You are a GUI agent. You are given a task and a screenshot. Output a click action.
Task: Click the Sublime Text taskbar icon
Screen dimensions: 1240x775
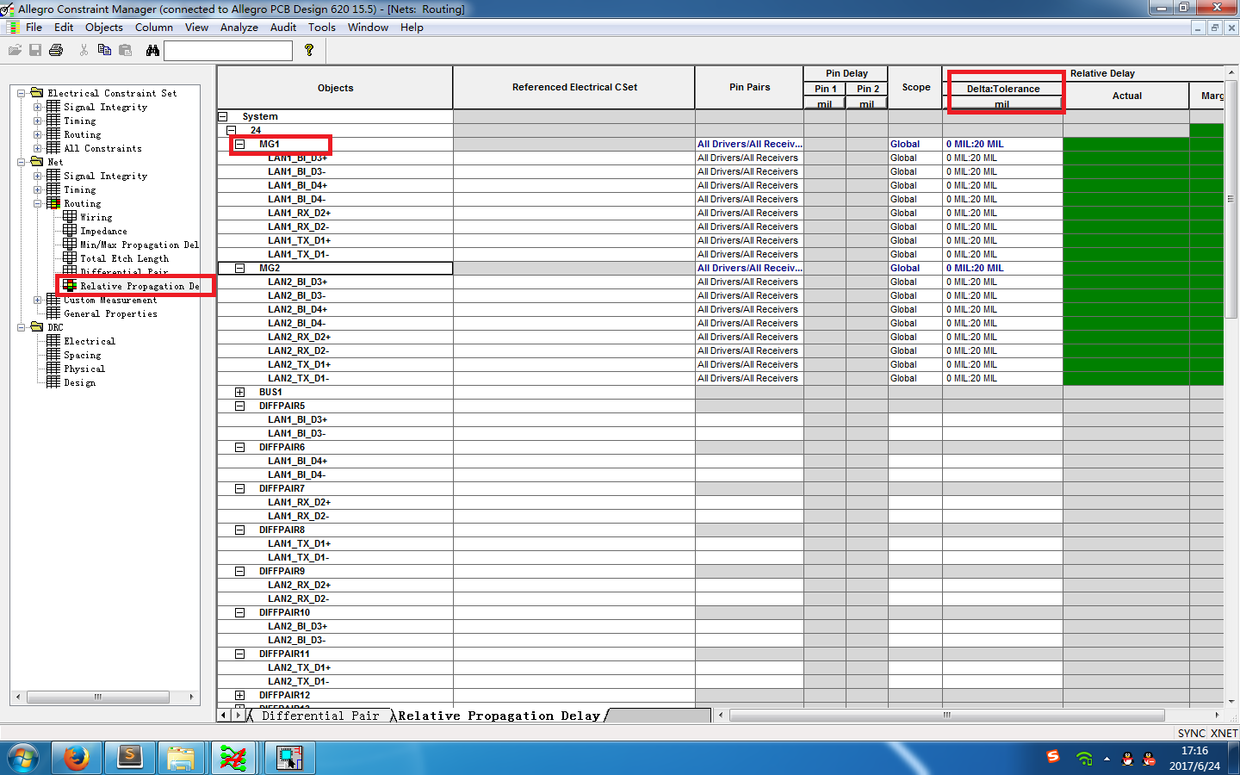pos(129,757)
